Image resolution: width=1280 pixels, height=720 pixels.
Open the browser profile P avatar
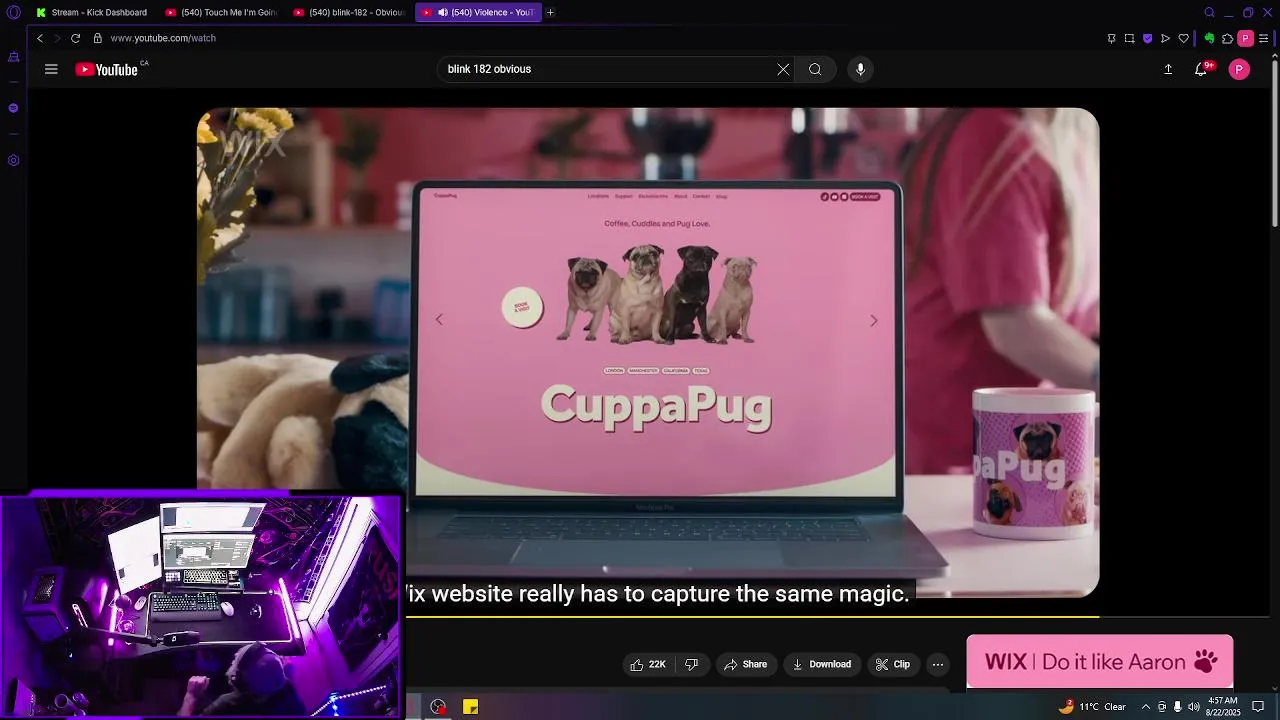point(1245,38)
